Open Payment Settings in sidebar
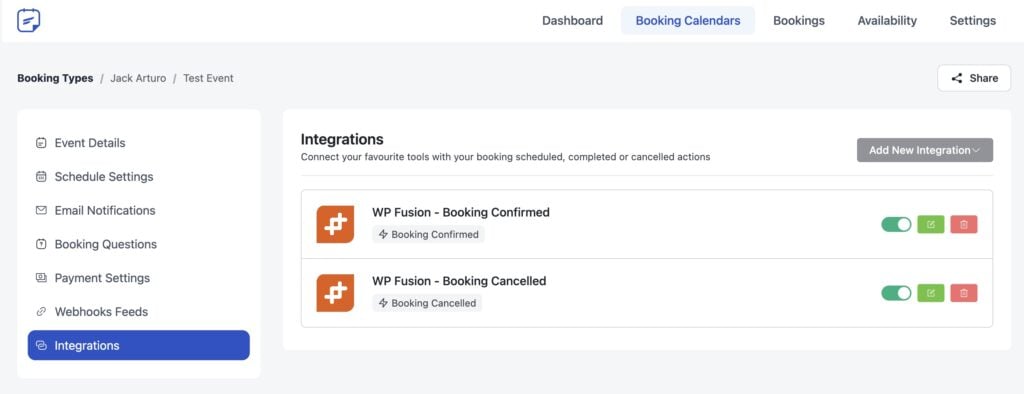1024x394 pixels. tap(138, 278)
